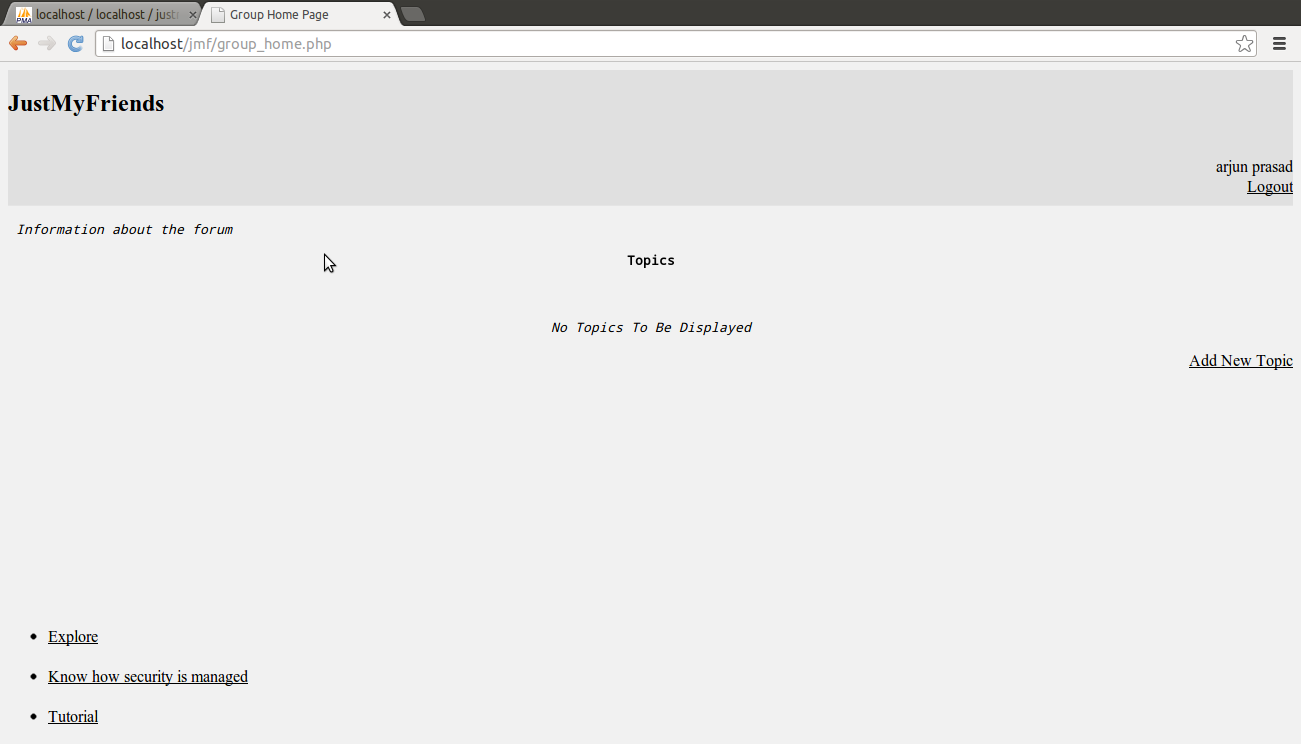The width and height of the screenshot is (1301, 744).
Task: Click the page icon in the address bar
Action: point(109,44)
